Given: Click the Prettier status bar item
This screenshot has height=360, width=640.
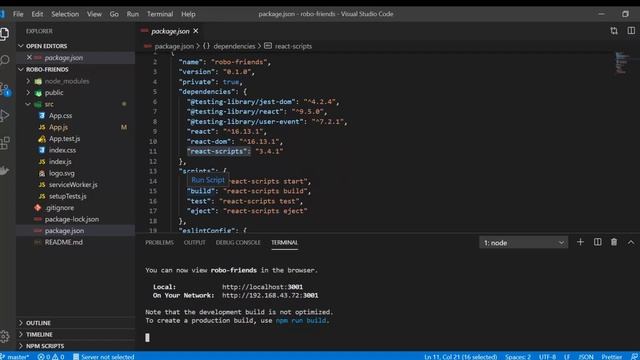Looking at the screenshot, I should point(611,356).
